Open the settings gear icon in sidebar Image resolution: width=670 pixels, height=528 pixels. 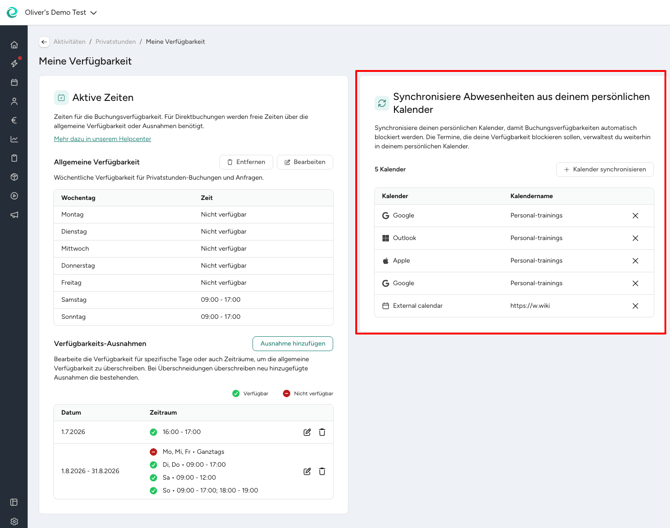(x=14, y=521)
